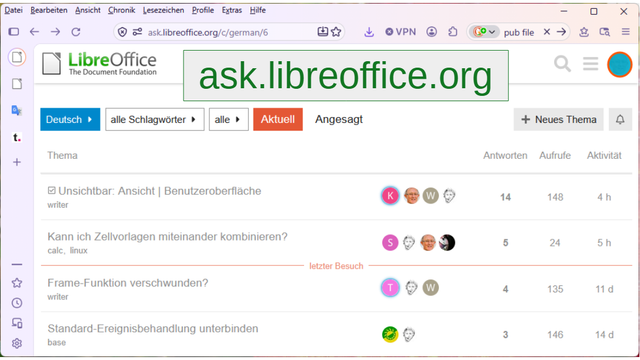Click the 'linux' tag under Zellvorlagen topic
640x360 pixels.
coord(78,251)
